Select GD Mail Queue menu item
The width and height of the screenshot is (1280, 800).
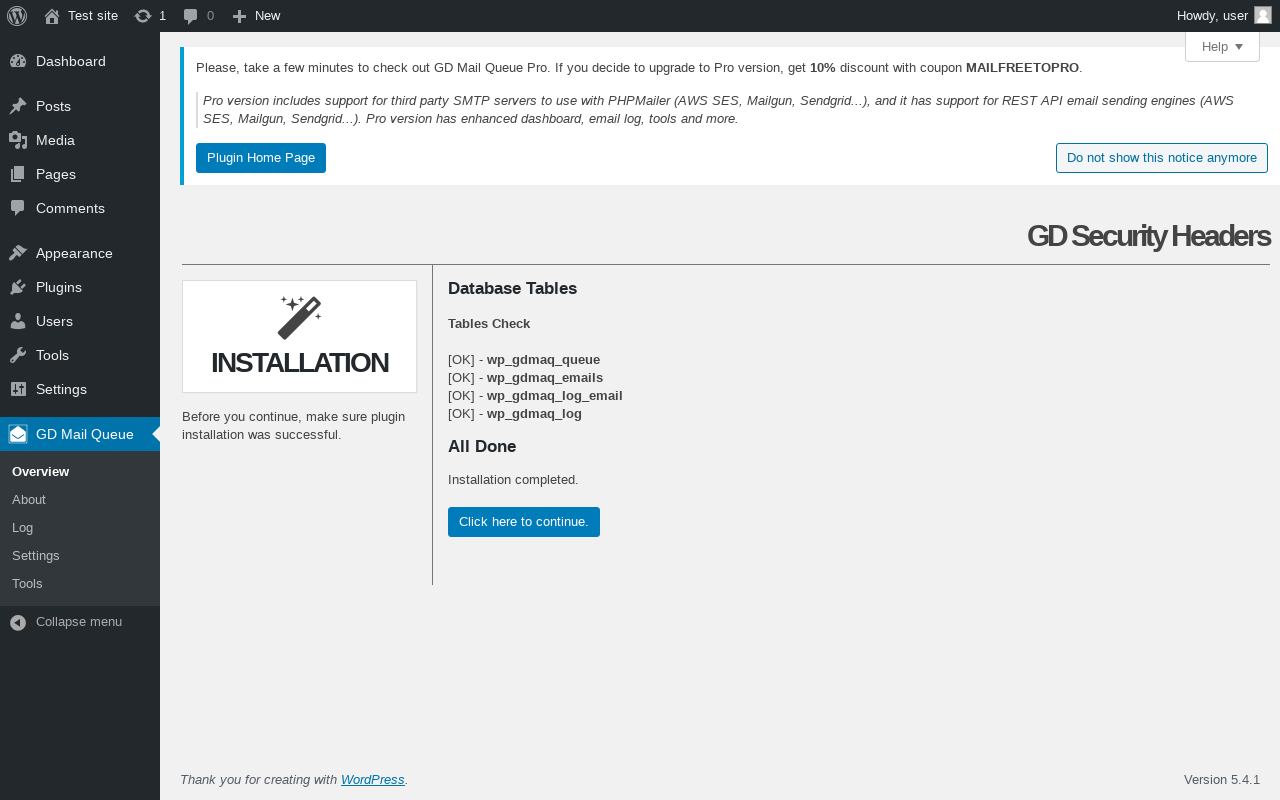80,434
